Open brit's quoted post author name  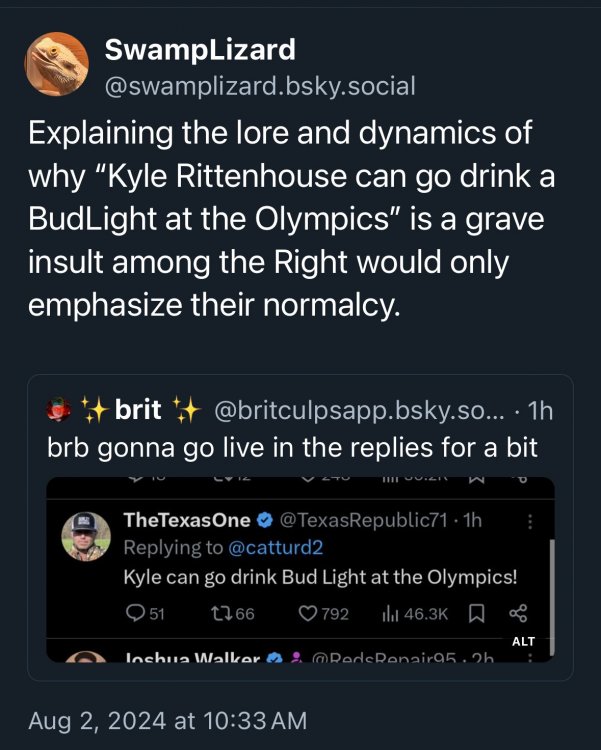[x=139, y=409]
